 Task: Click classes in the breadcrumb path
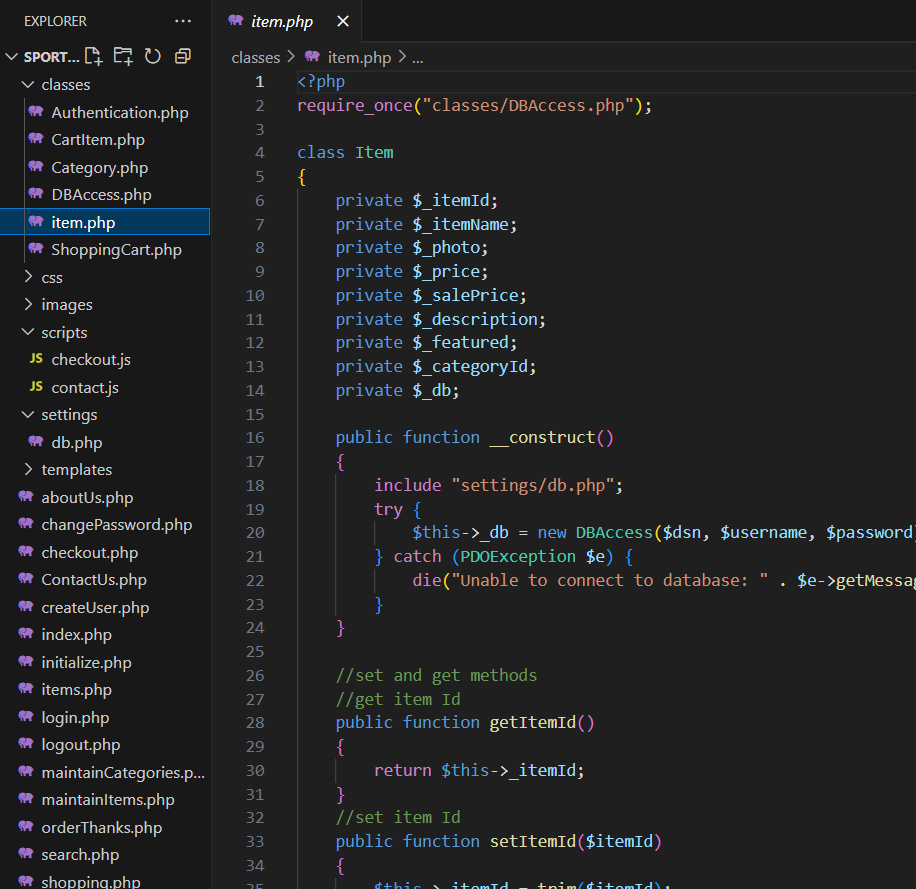click(256, 57)
